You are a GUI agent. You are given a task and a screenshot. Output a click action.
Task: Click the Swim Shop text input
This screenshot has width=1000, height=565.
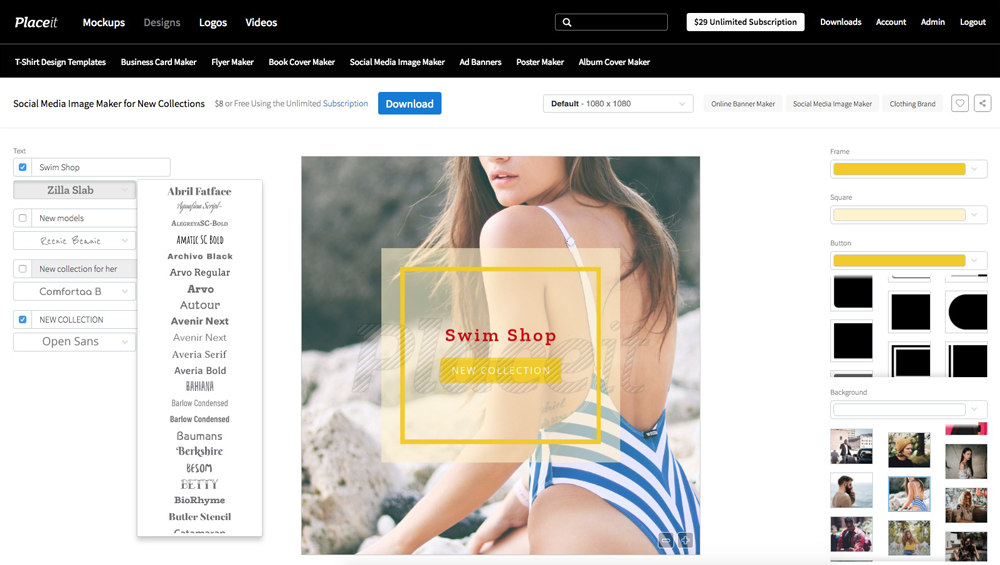(x=101, y=167)
